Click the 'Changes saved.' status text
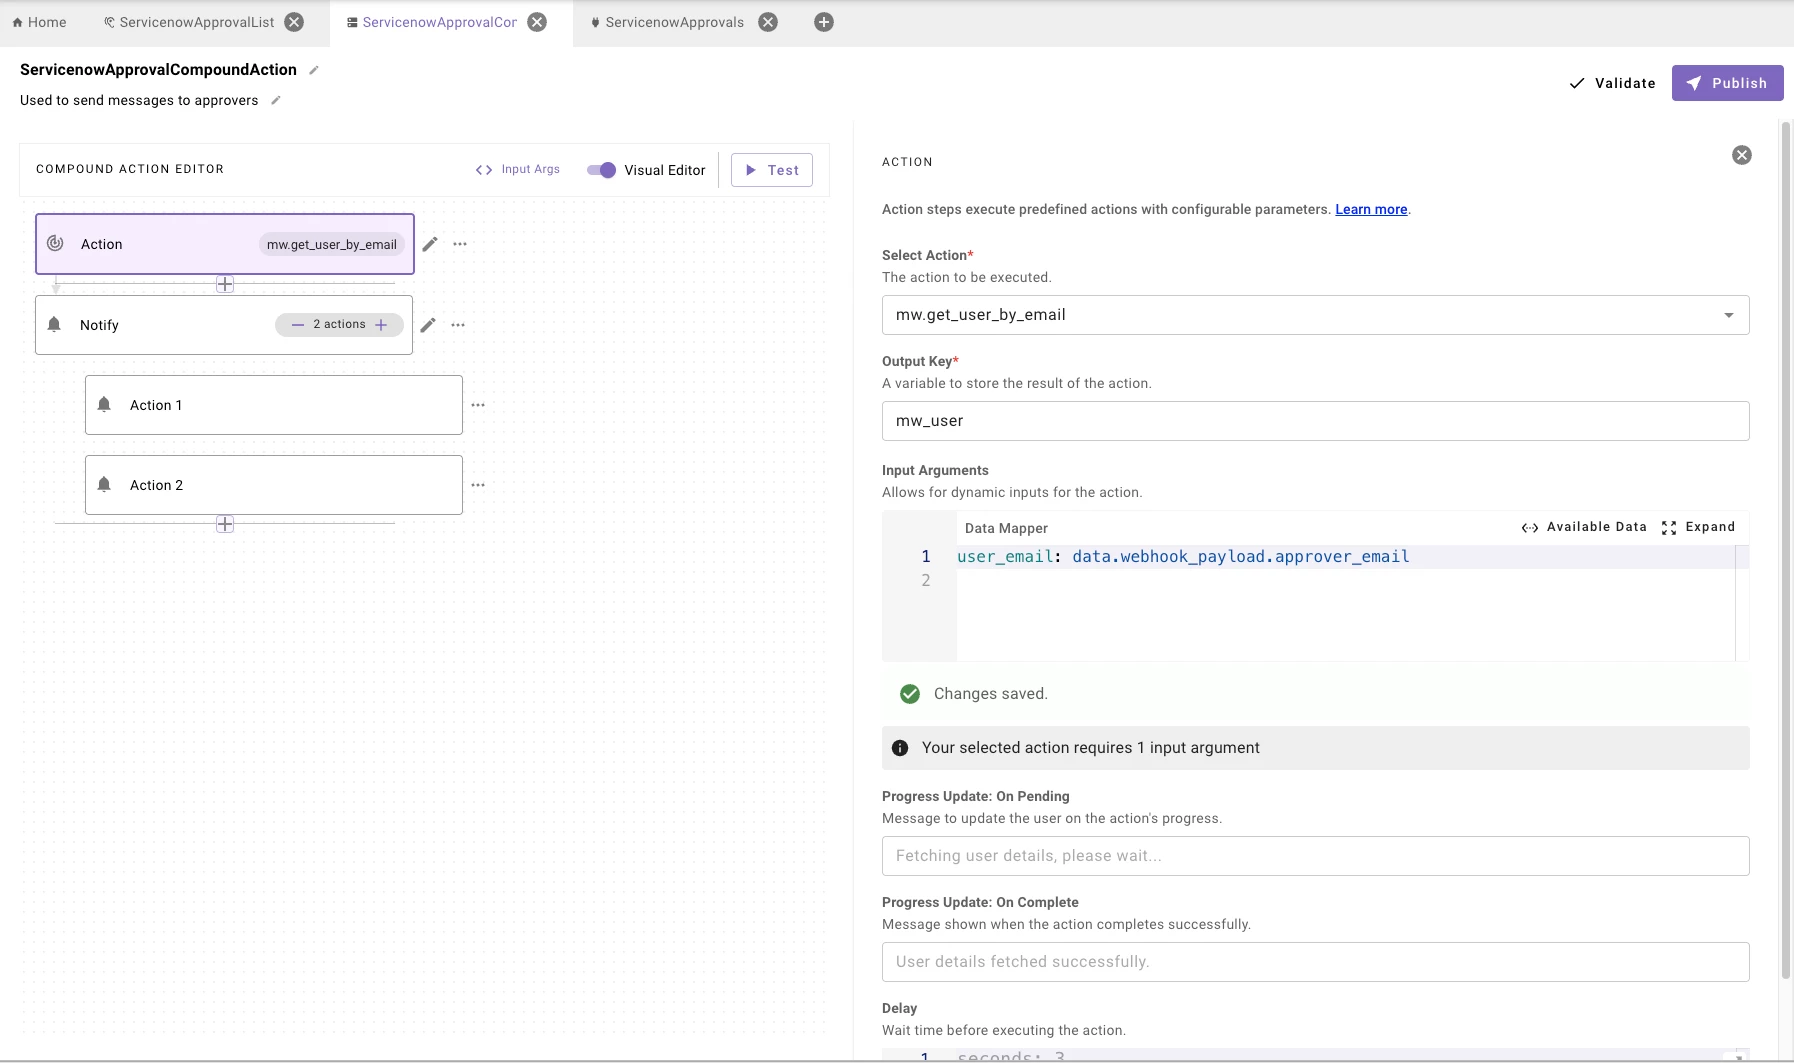 click(x=990, y=694)
